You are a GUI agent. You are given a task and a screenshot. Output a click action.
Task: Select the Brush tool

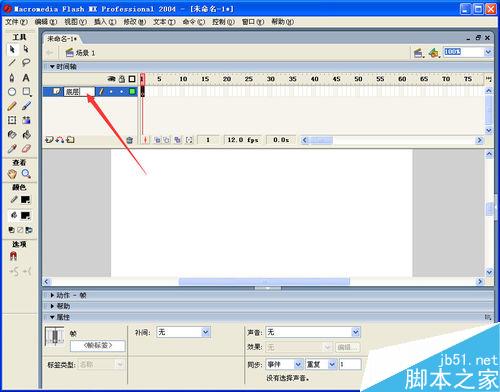[26, 106]
